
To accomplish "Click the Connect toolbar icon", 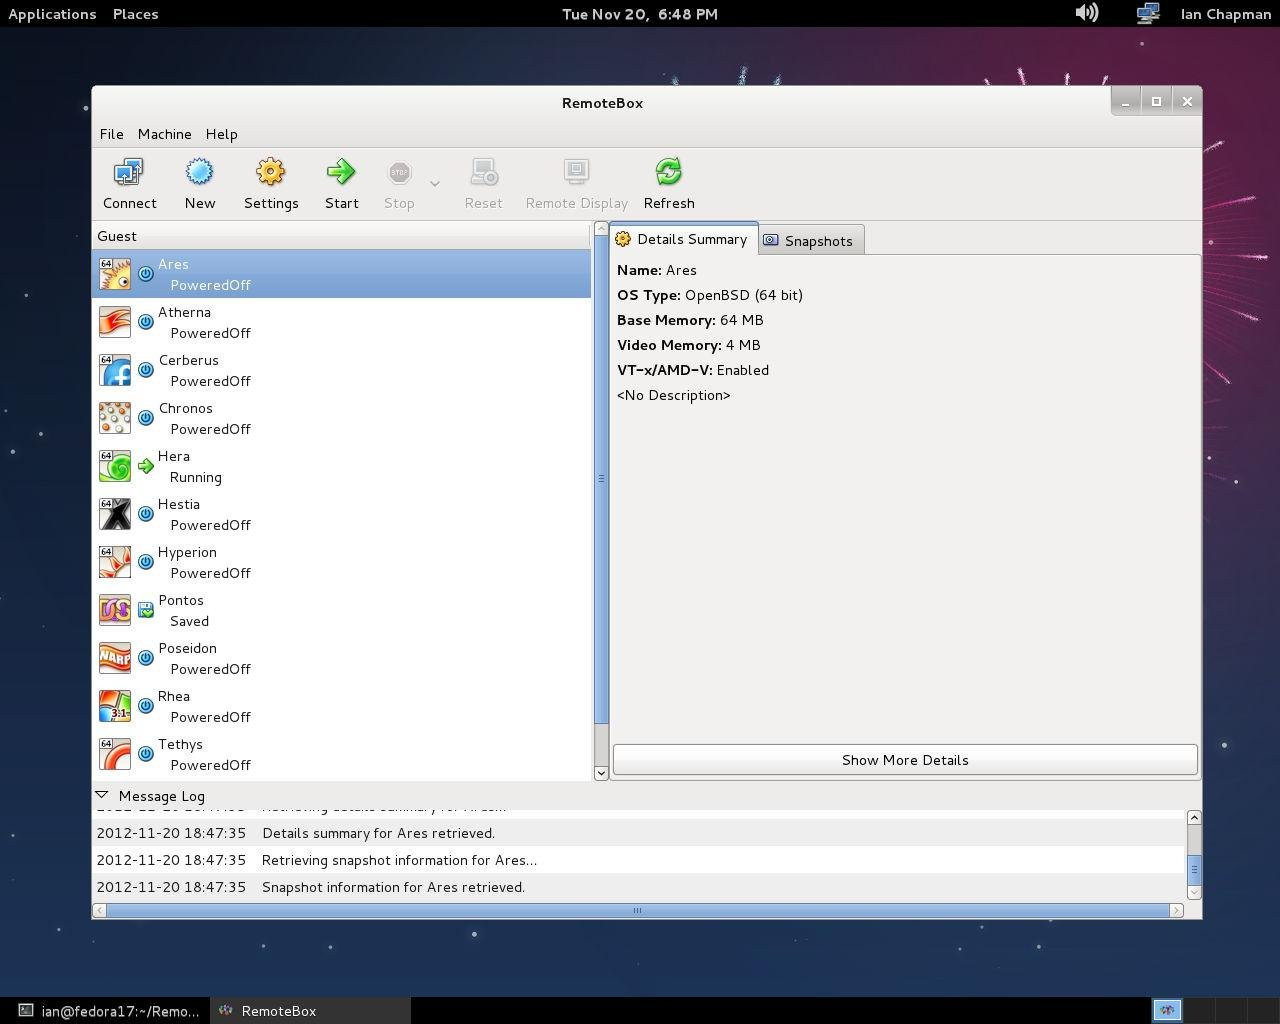I will 129,173.
